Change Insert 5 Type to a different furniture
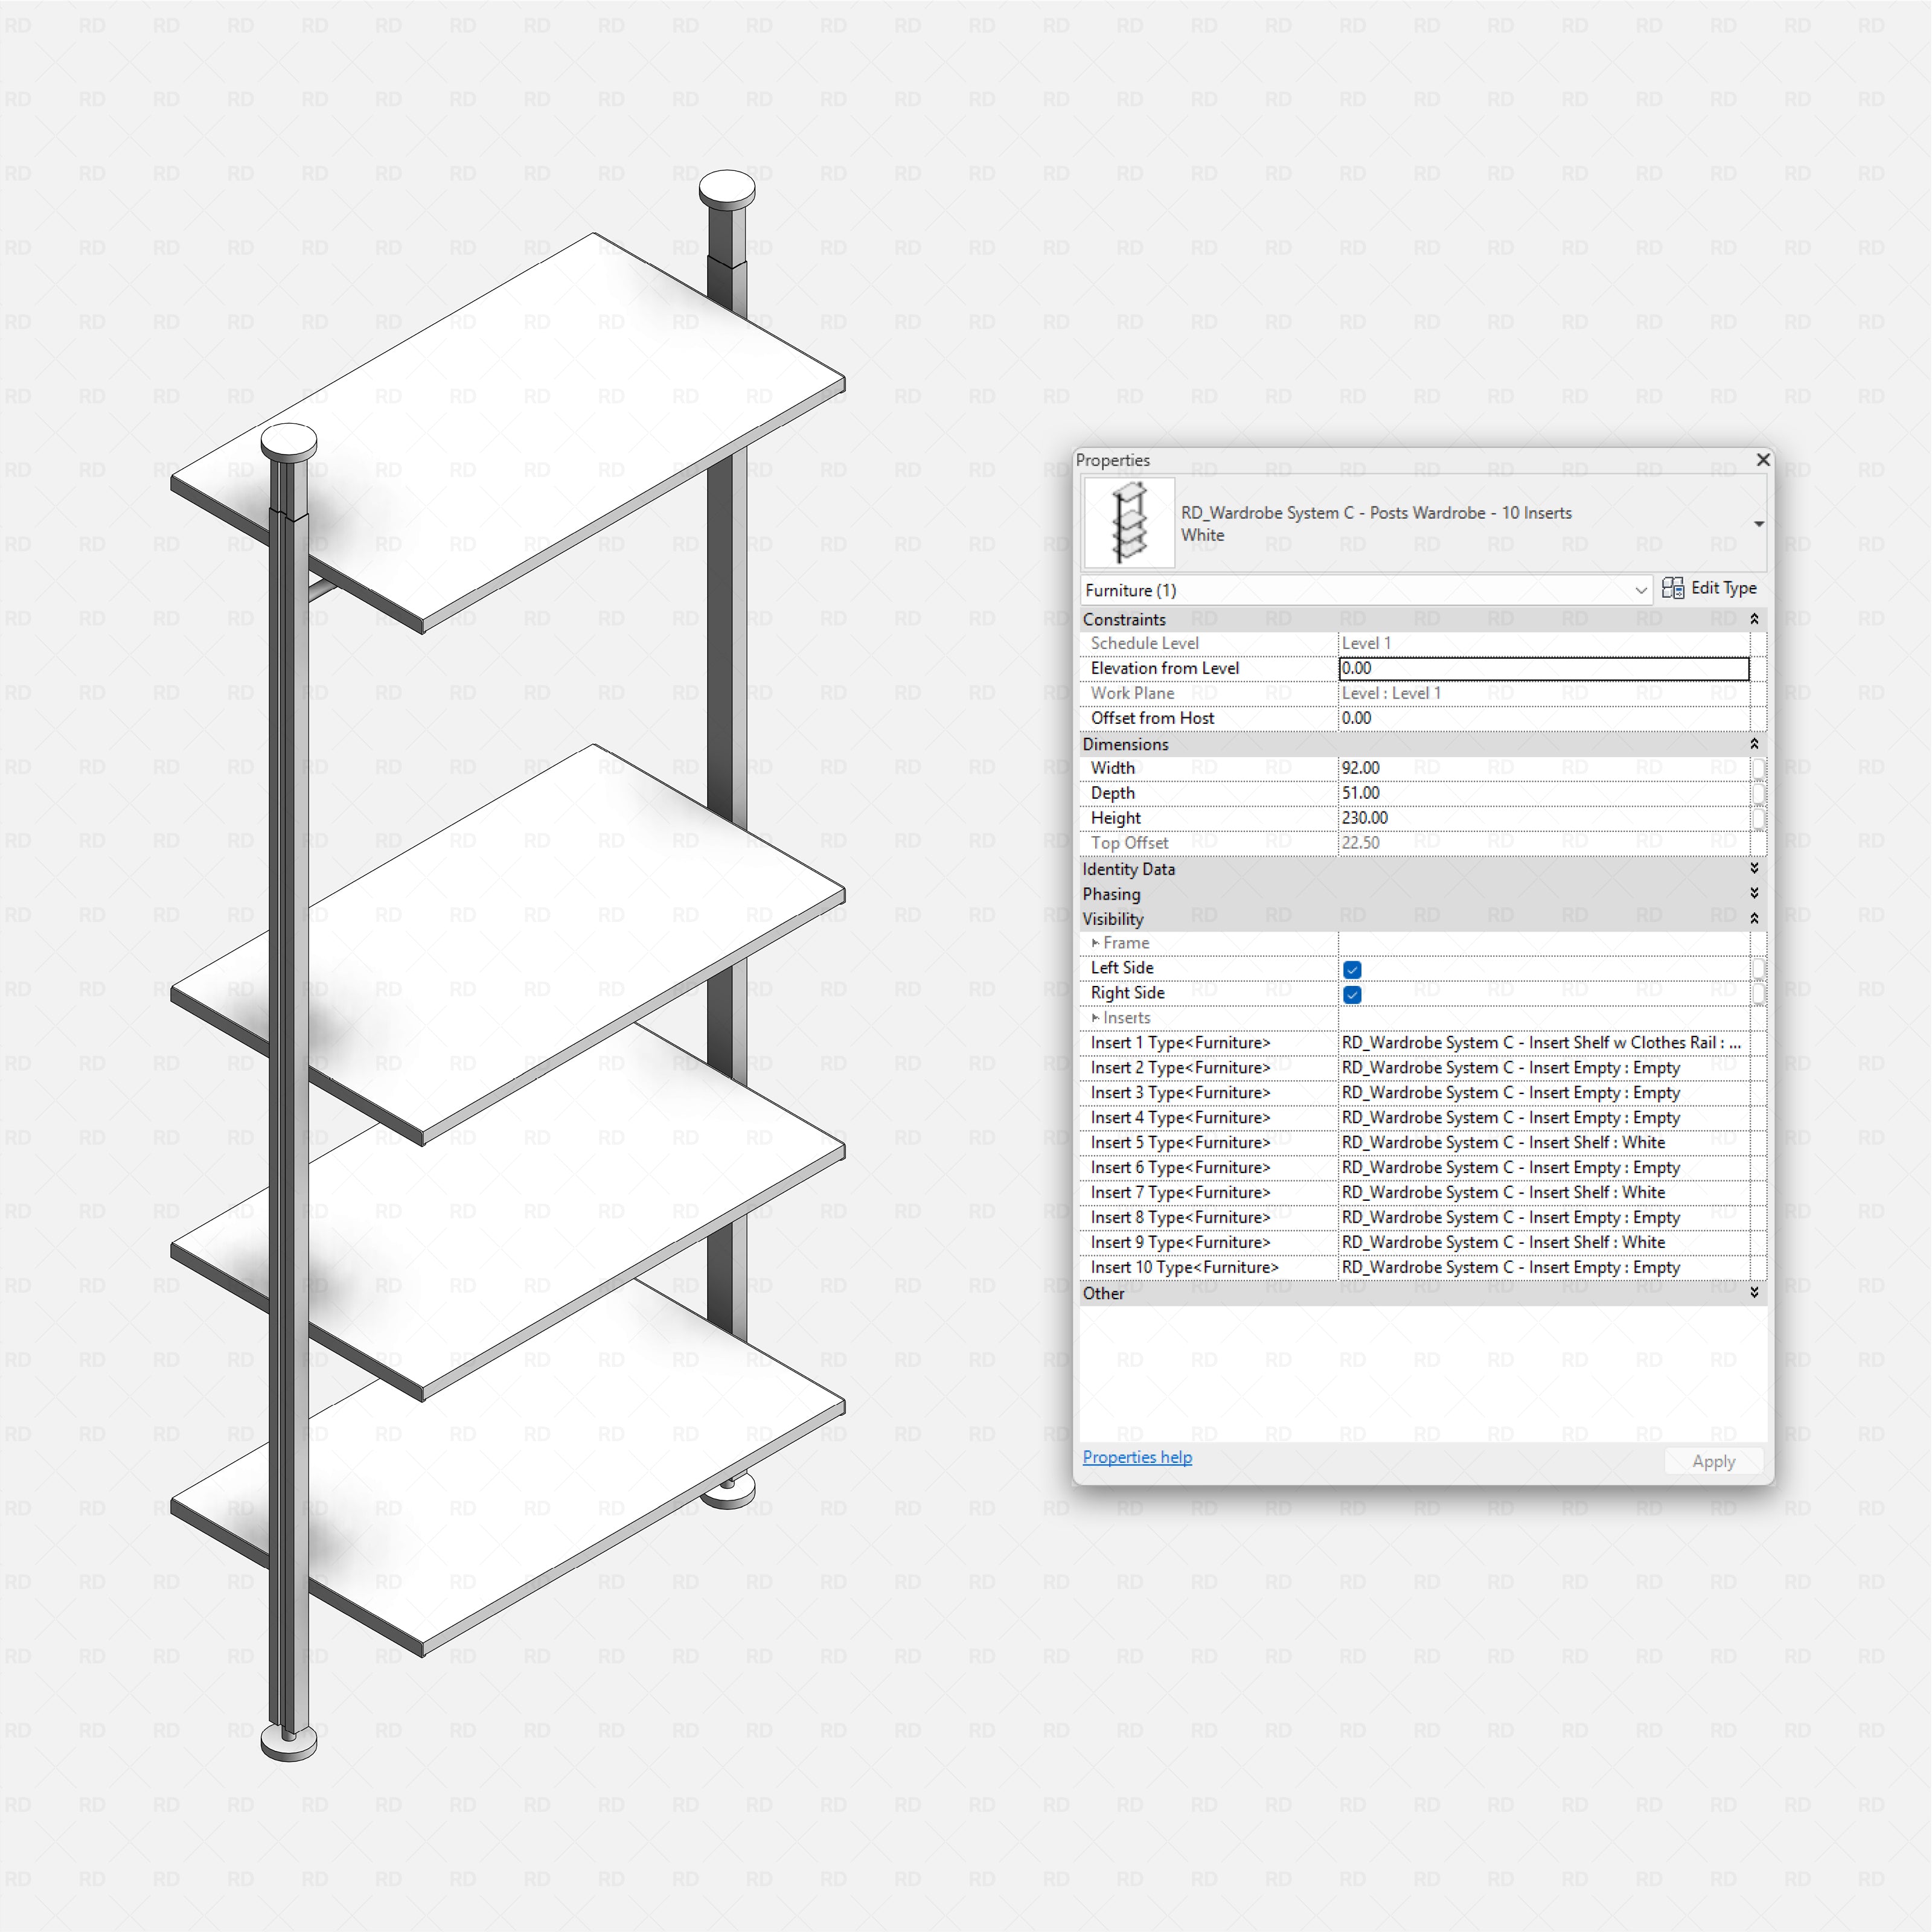The width and height of the screenshot is (1932, 1932). [1540, 1142]
